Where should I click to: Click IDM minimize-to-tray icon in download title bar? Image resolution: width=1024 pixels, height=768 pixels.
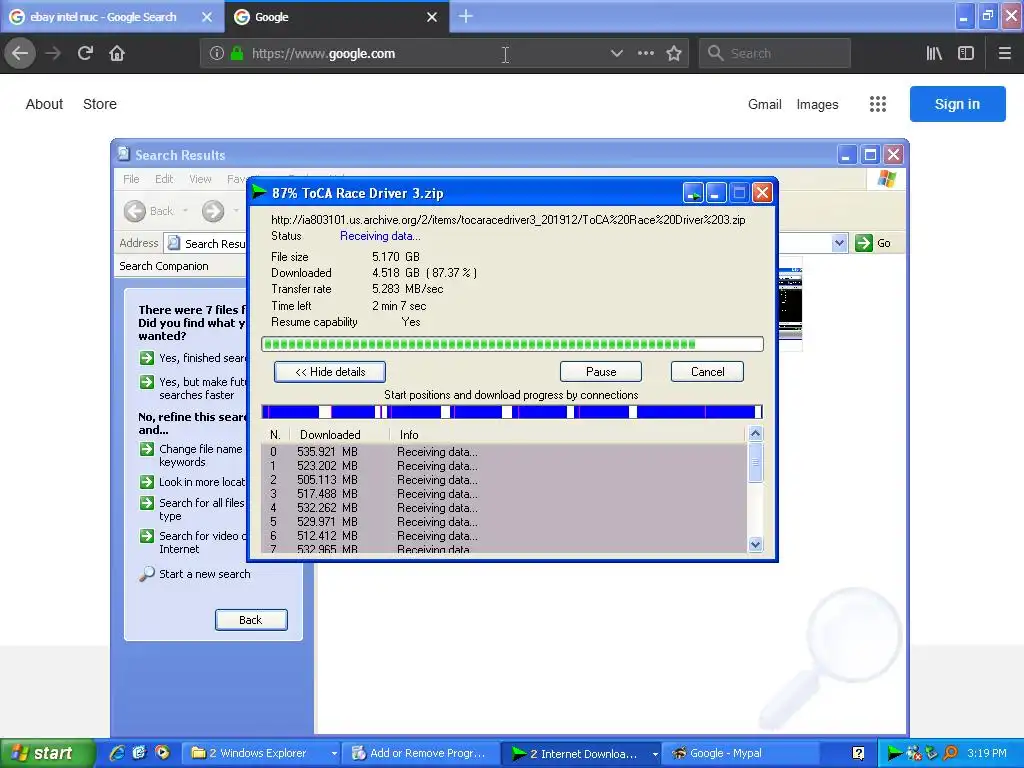click(693, 193)
